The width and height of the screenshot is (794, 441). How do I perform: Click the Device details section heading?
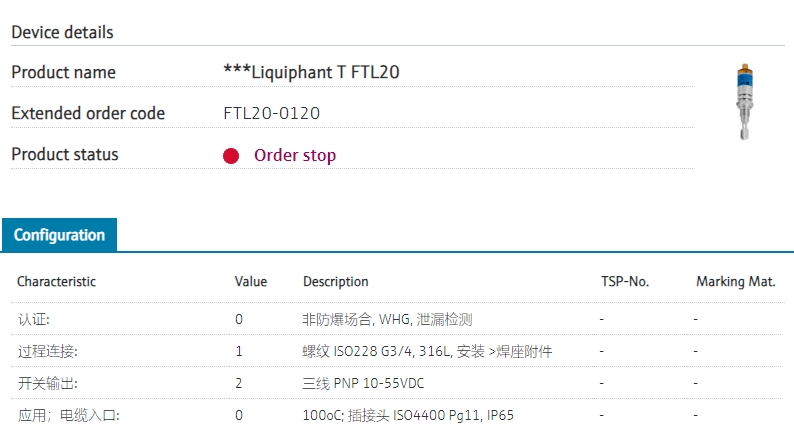pyautogui.click(x=62, y=32)
